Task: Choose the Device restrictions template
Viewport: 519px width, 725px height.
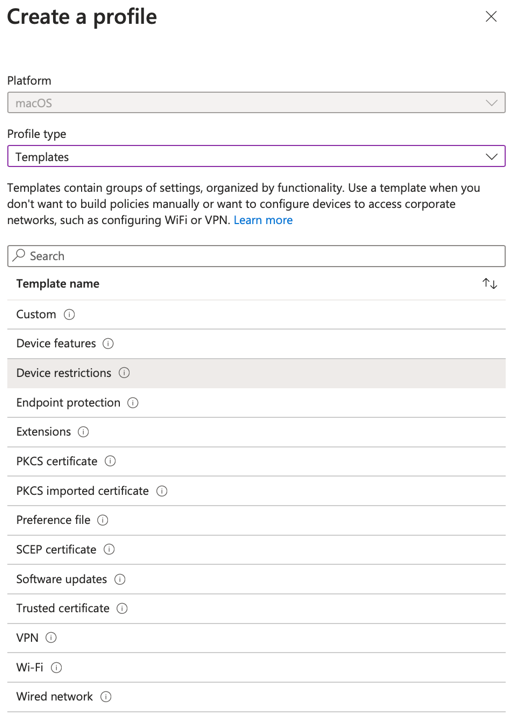Action: pyautogui.click(x=256, y=373)
